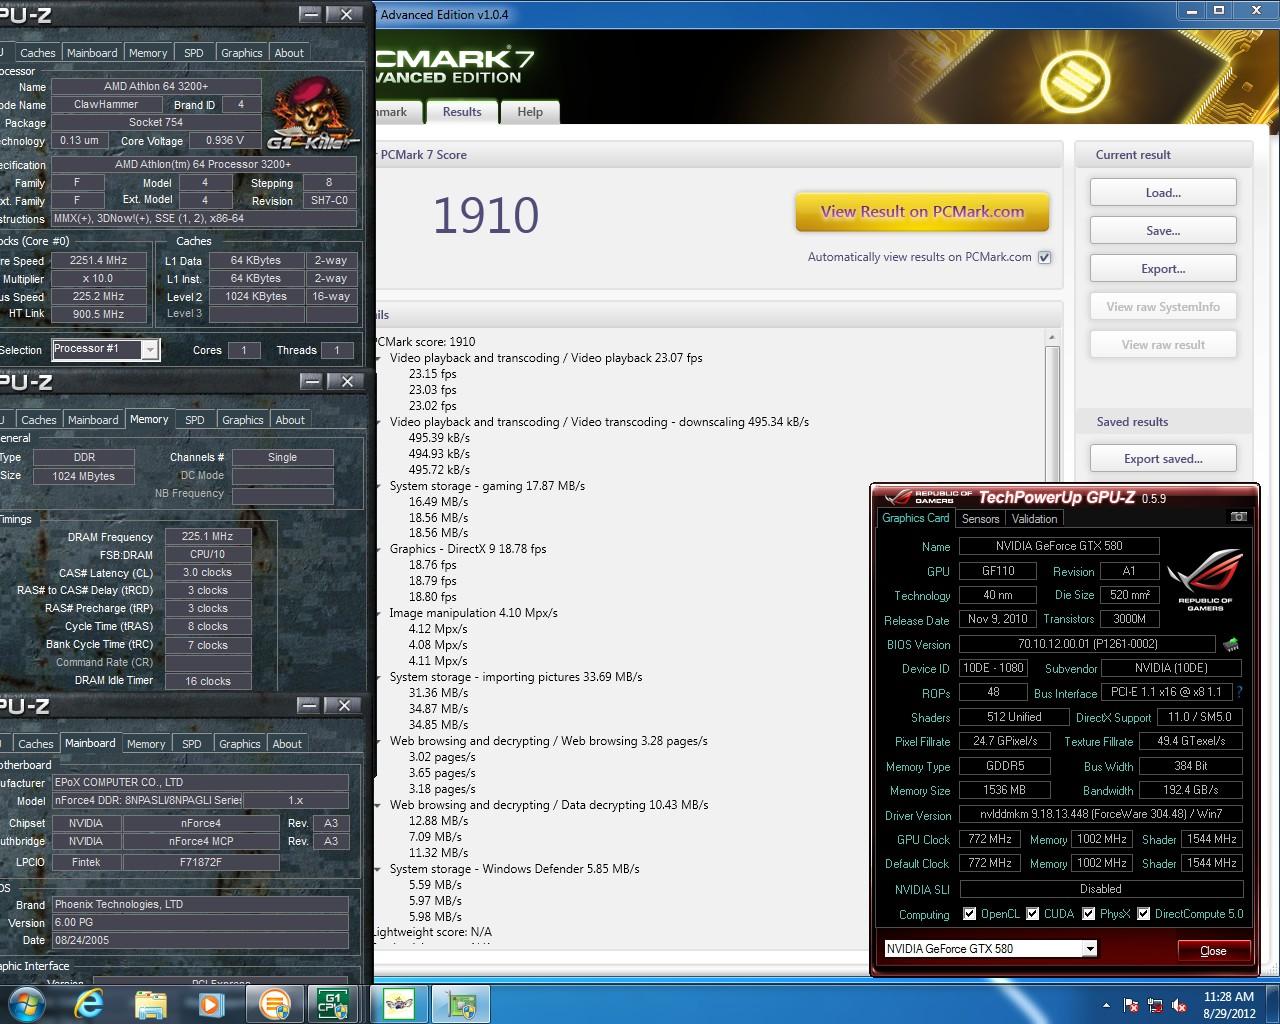Select Memory tab in bottom CPU-Z window
The width and height of the screenshot is (1280, 1024).
pyautogui.click(x=146, y=744)
